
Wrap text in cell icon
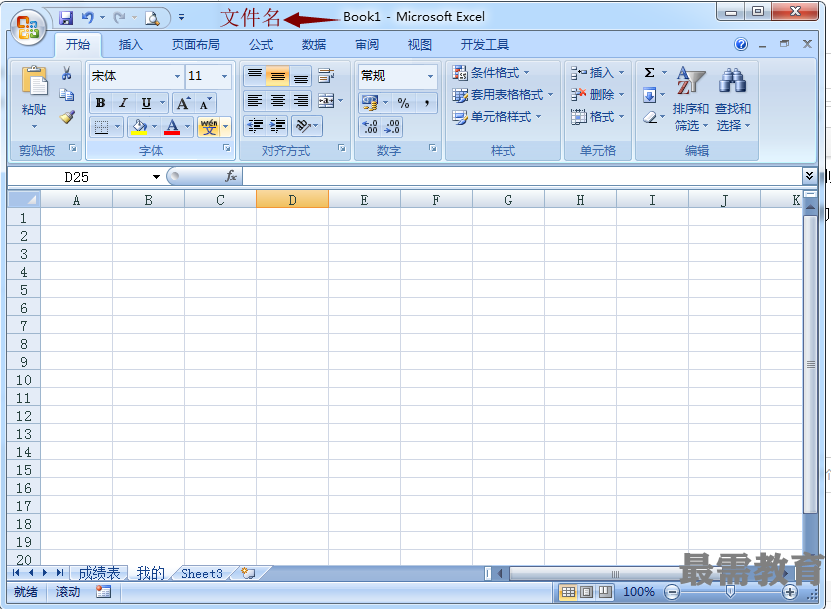pyautogui.click(x=326, y=76)
